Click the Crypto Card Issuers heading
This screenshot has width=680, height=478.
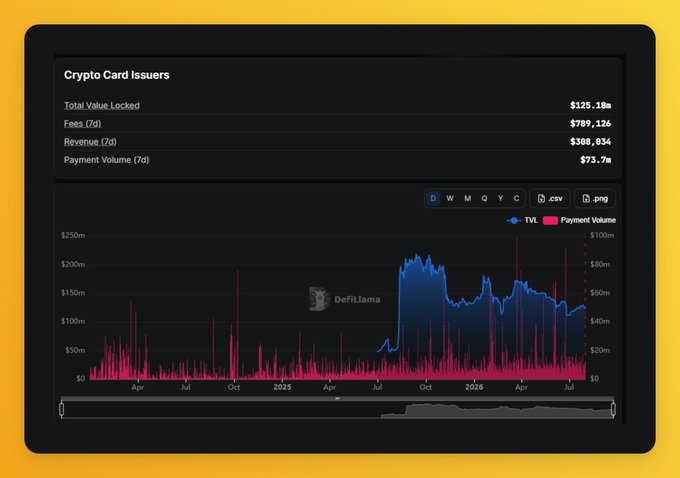point(117,75)
